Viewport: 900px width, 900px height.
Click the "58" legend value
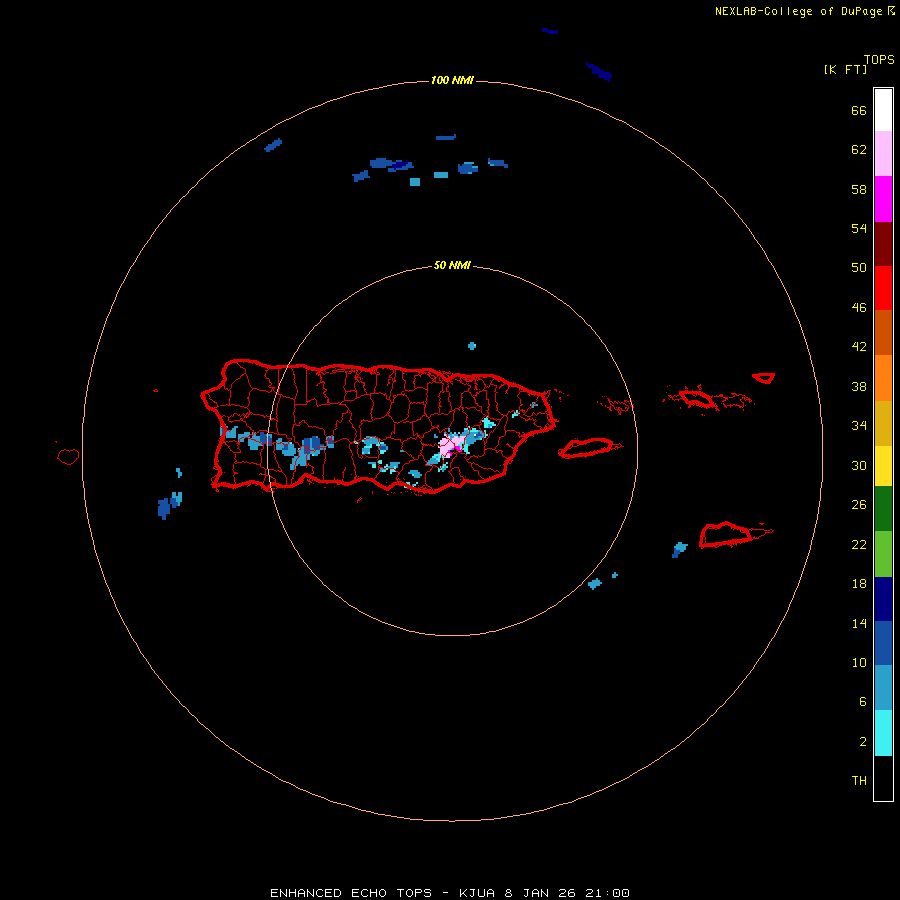point(859,189)
